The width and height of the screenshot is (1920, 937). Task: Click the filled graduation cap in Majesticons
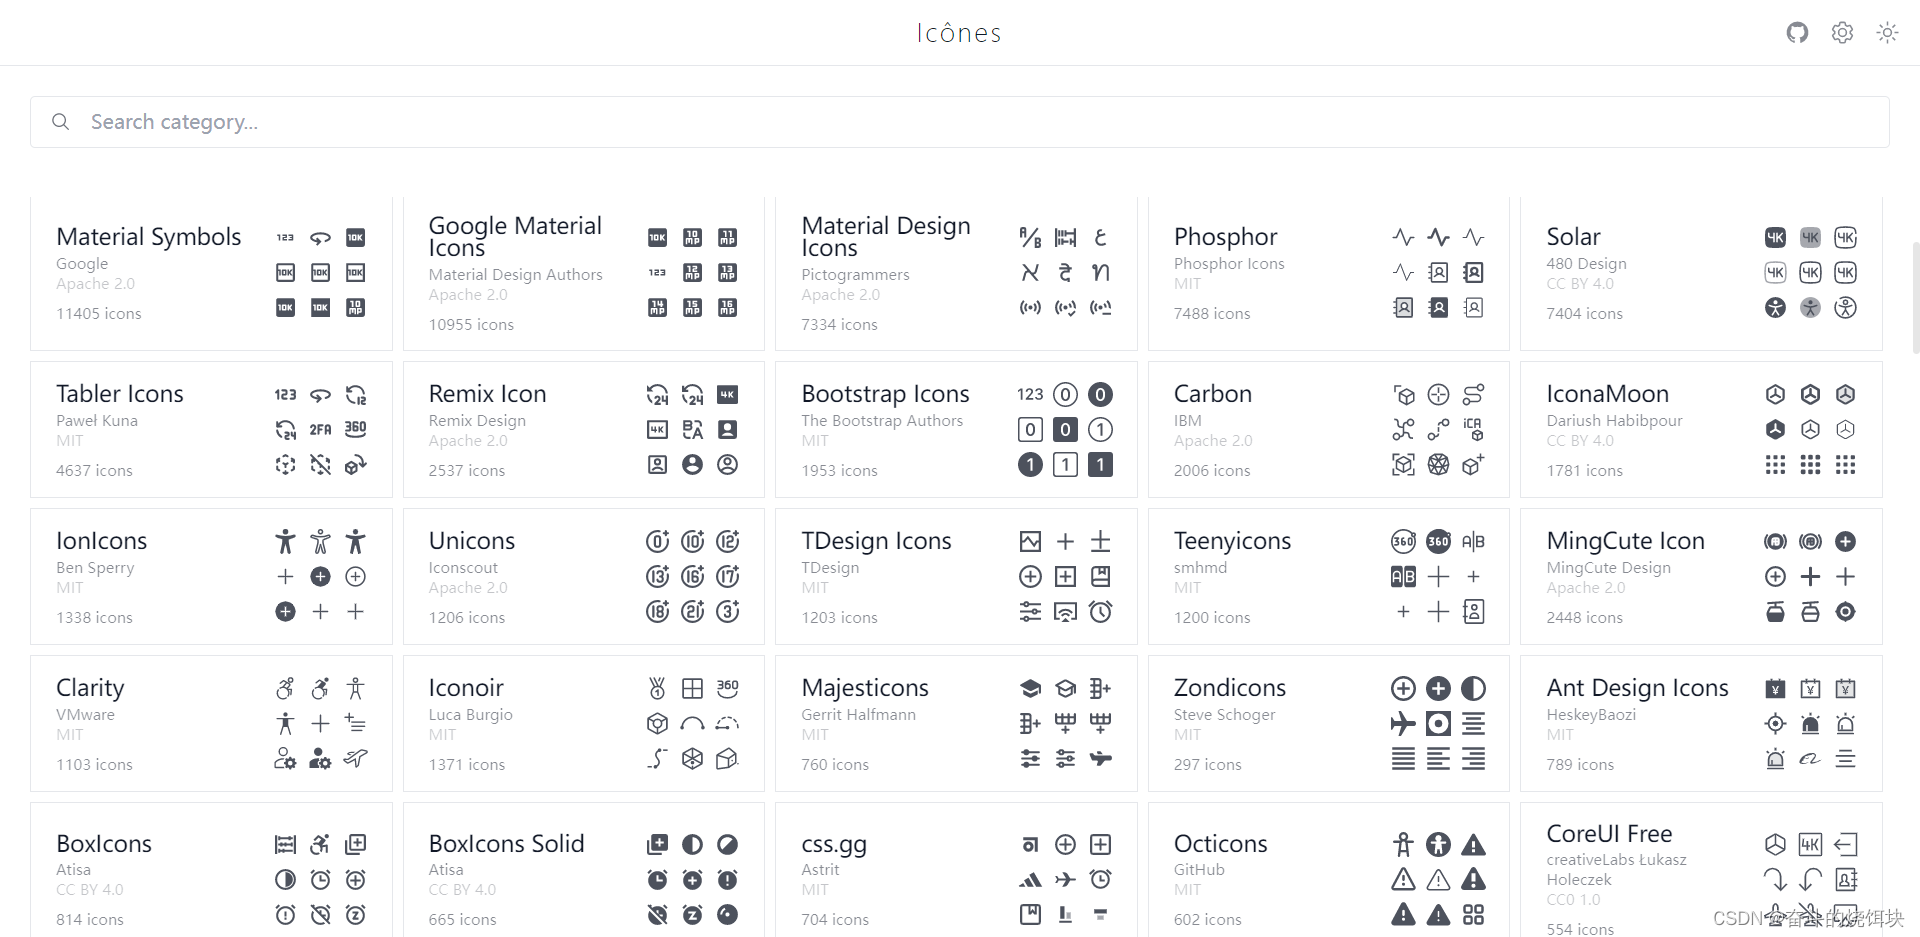click(1030, 689)
